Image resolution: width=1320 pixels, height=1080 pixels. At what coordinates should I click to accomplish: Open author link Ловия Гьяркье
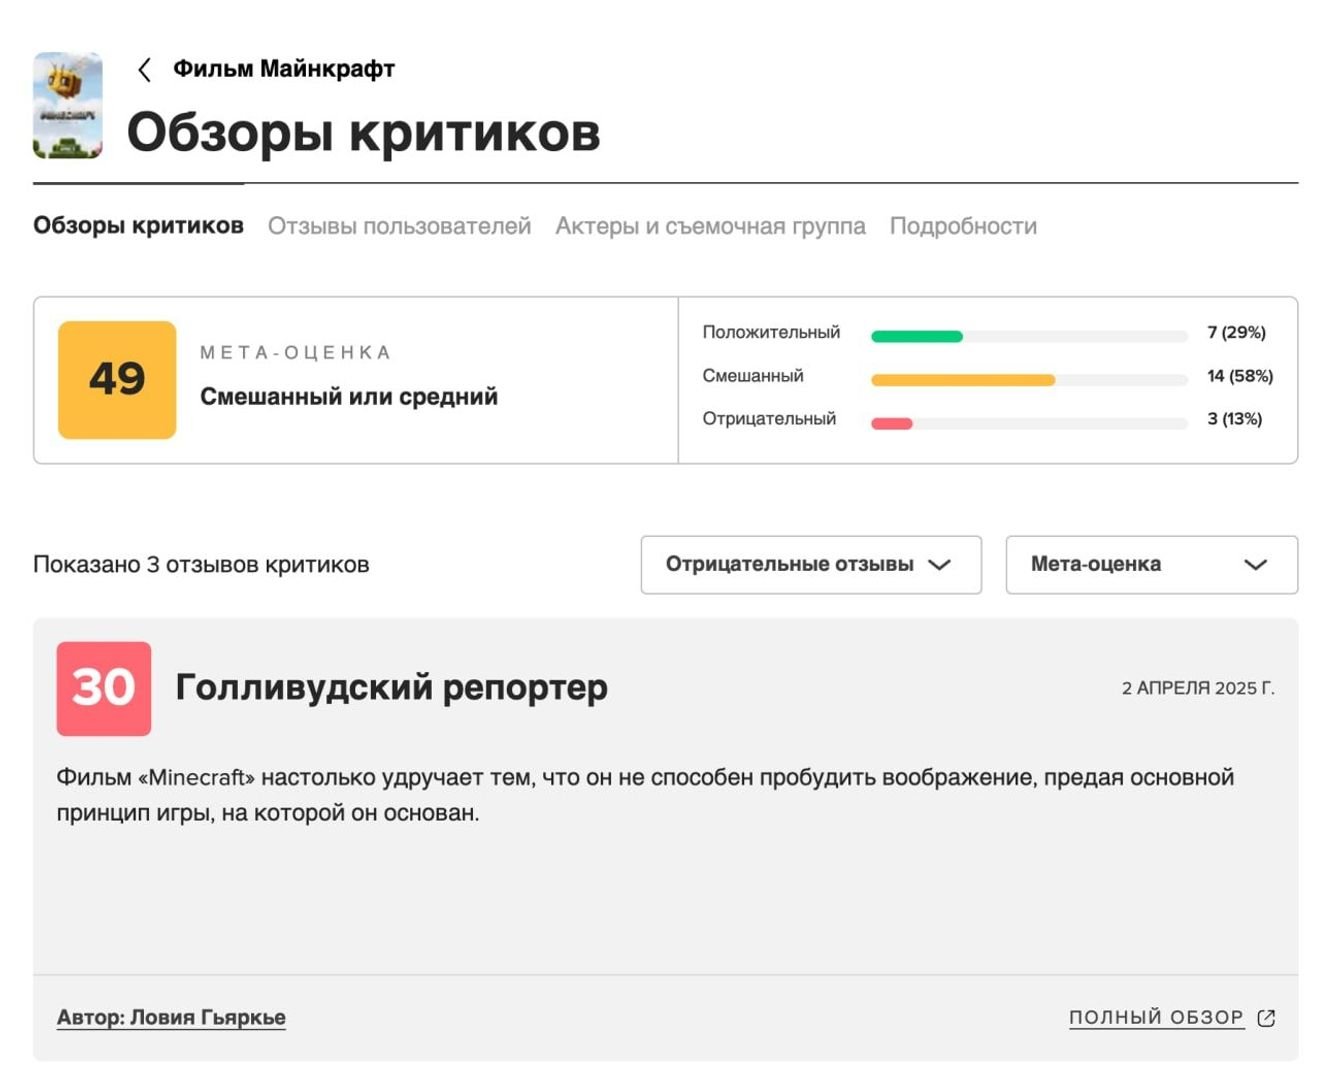click(171, 1018)
